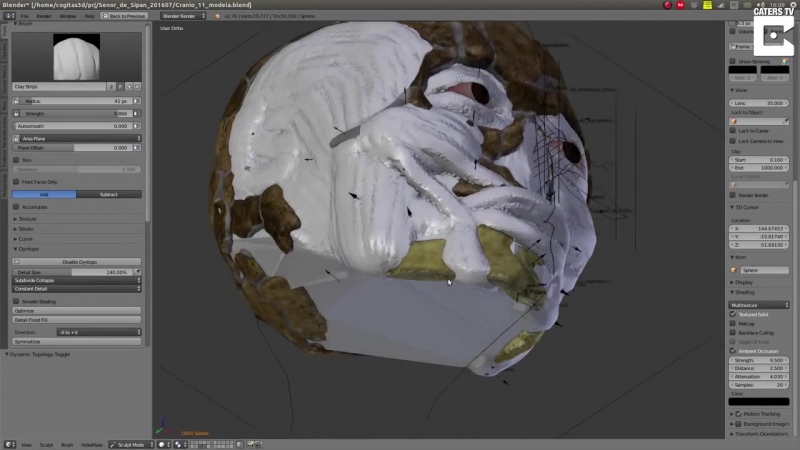This screenshot has height=450, width=800.
Task: Click the Optimize button
Action: click(x=77, y=311)
